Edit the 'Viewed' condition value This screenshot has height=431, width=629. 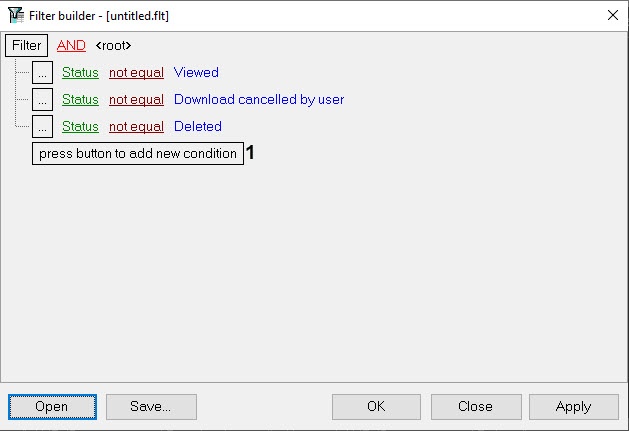[x=196, y=73]
